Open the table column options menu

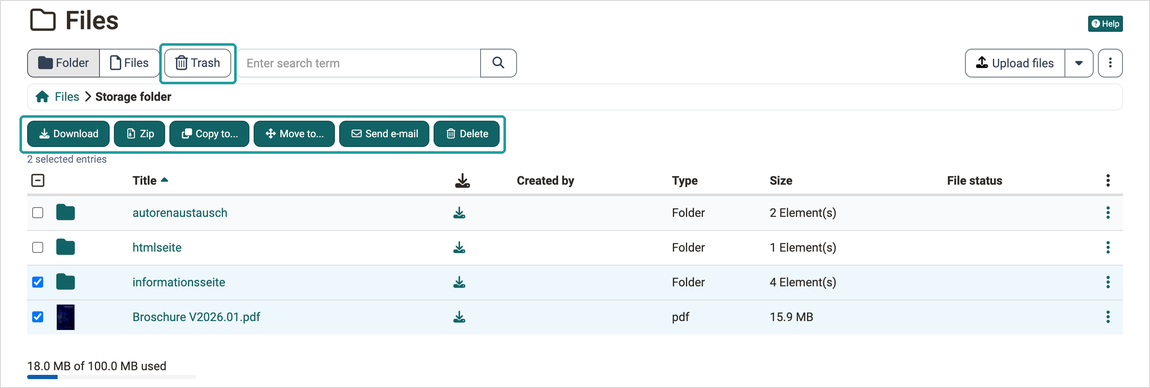(x=1107, y=180)
